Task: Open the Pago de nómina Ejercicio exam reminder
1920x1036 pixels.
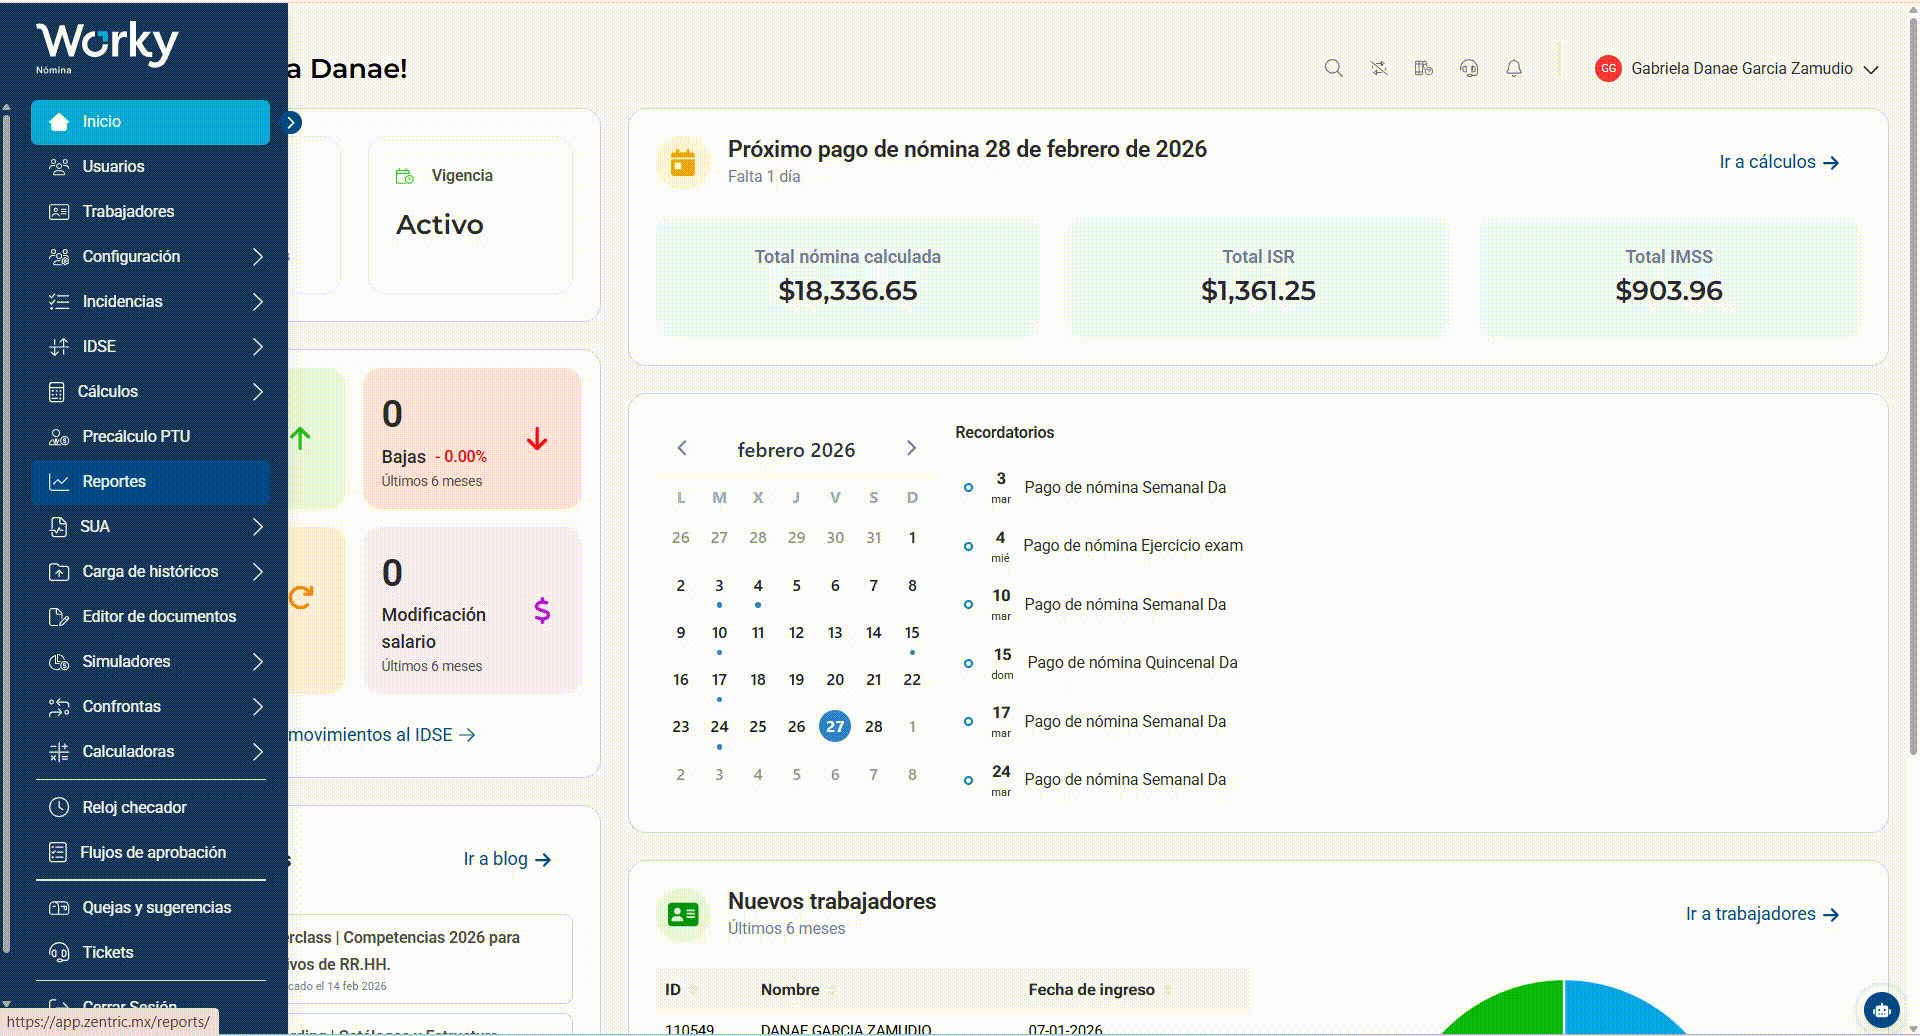Action: tap(1133, 546)
